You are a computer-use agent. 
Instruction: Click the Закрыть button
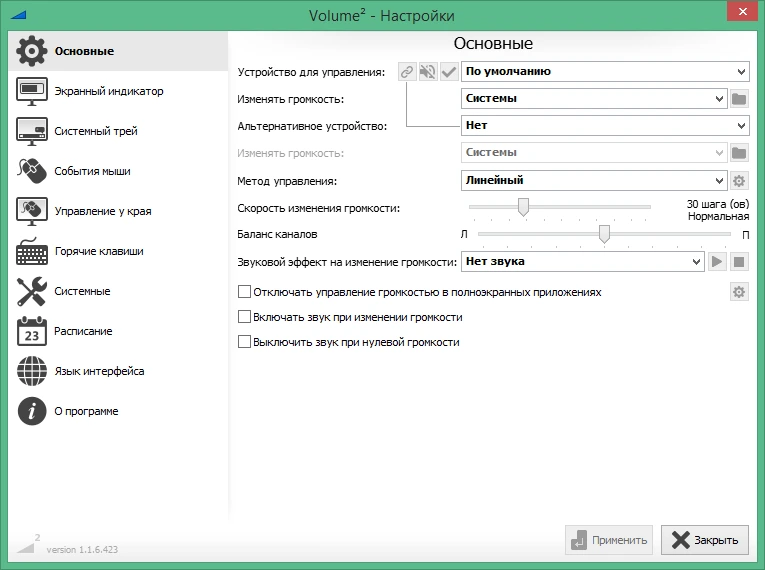(x=705, y=540)
